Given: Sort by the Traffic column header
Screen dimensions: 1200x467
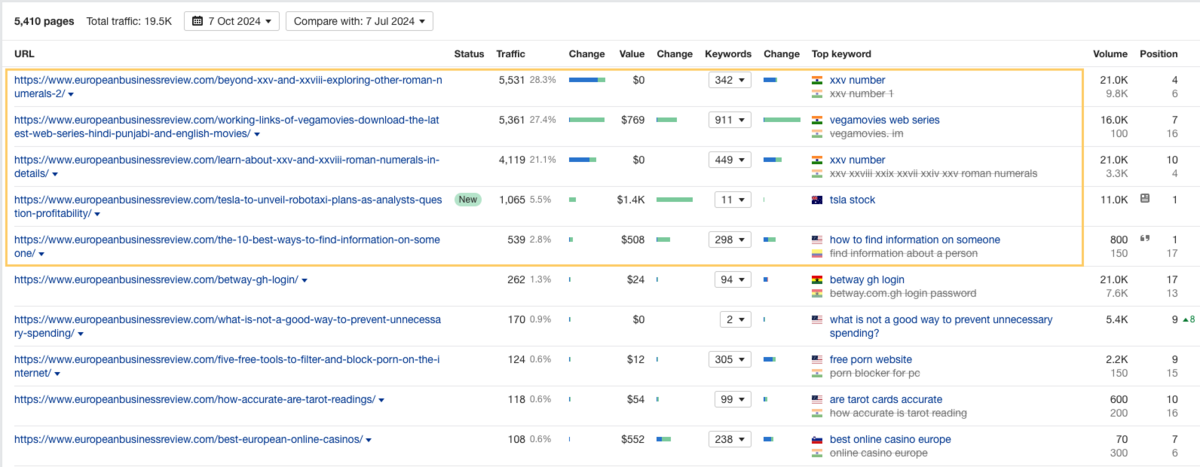Looking at the screenshot, I should tap(510, 54).
